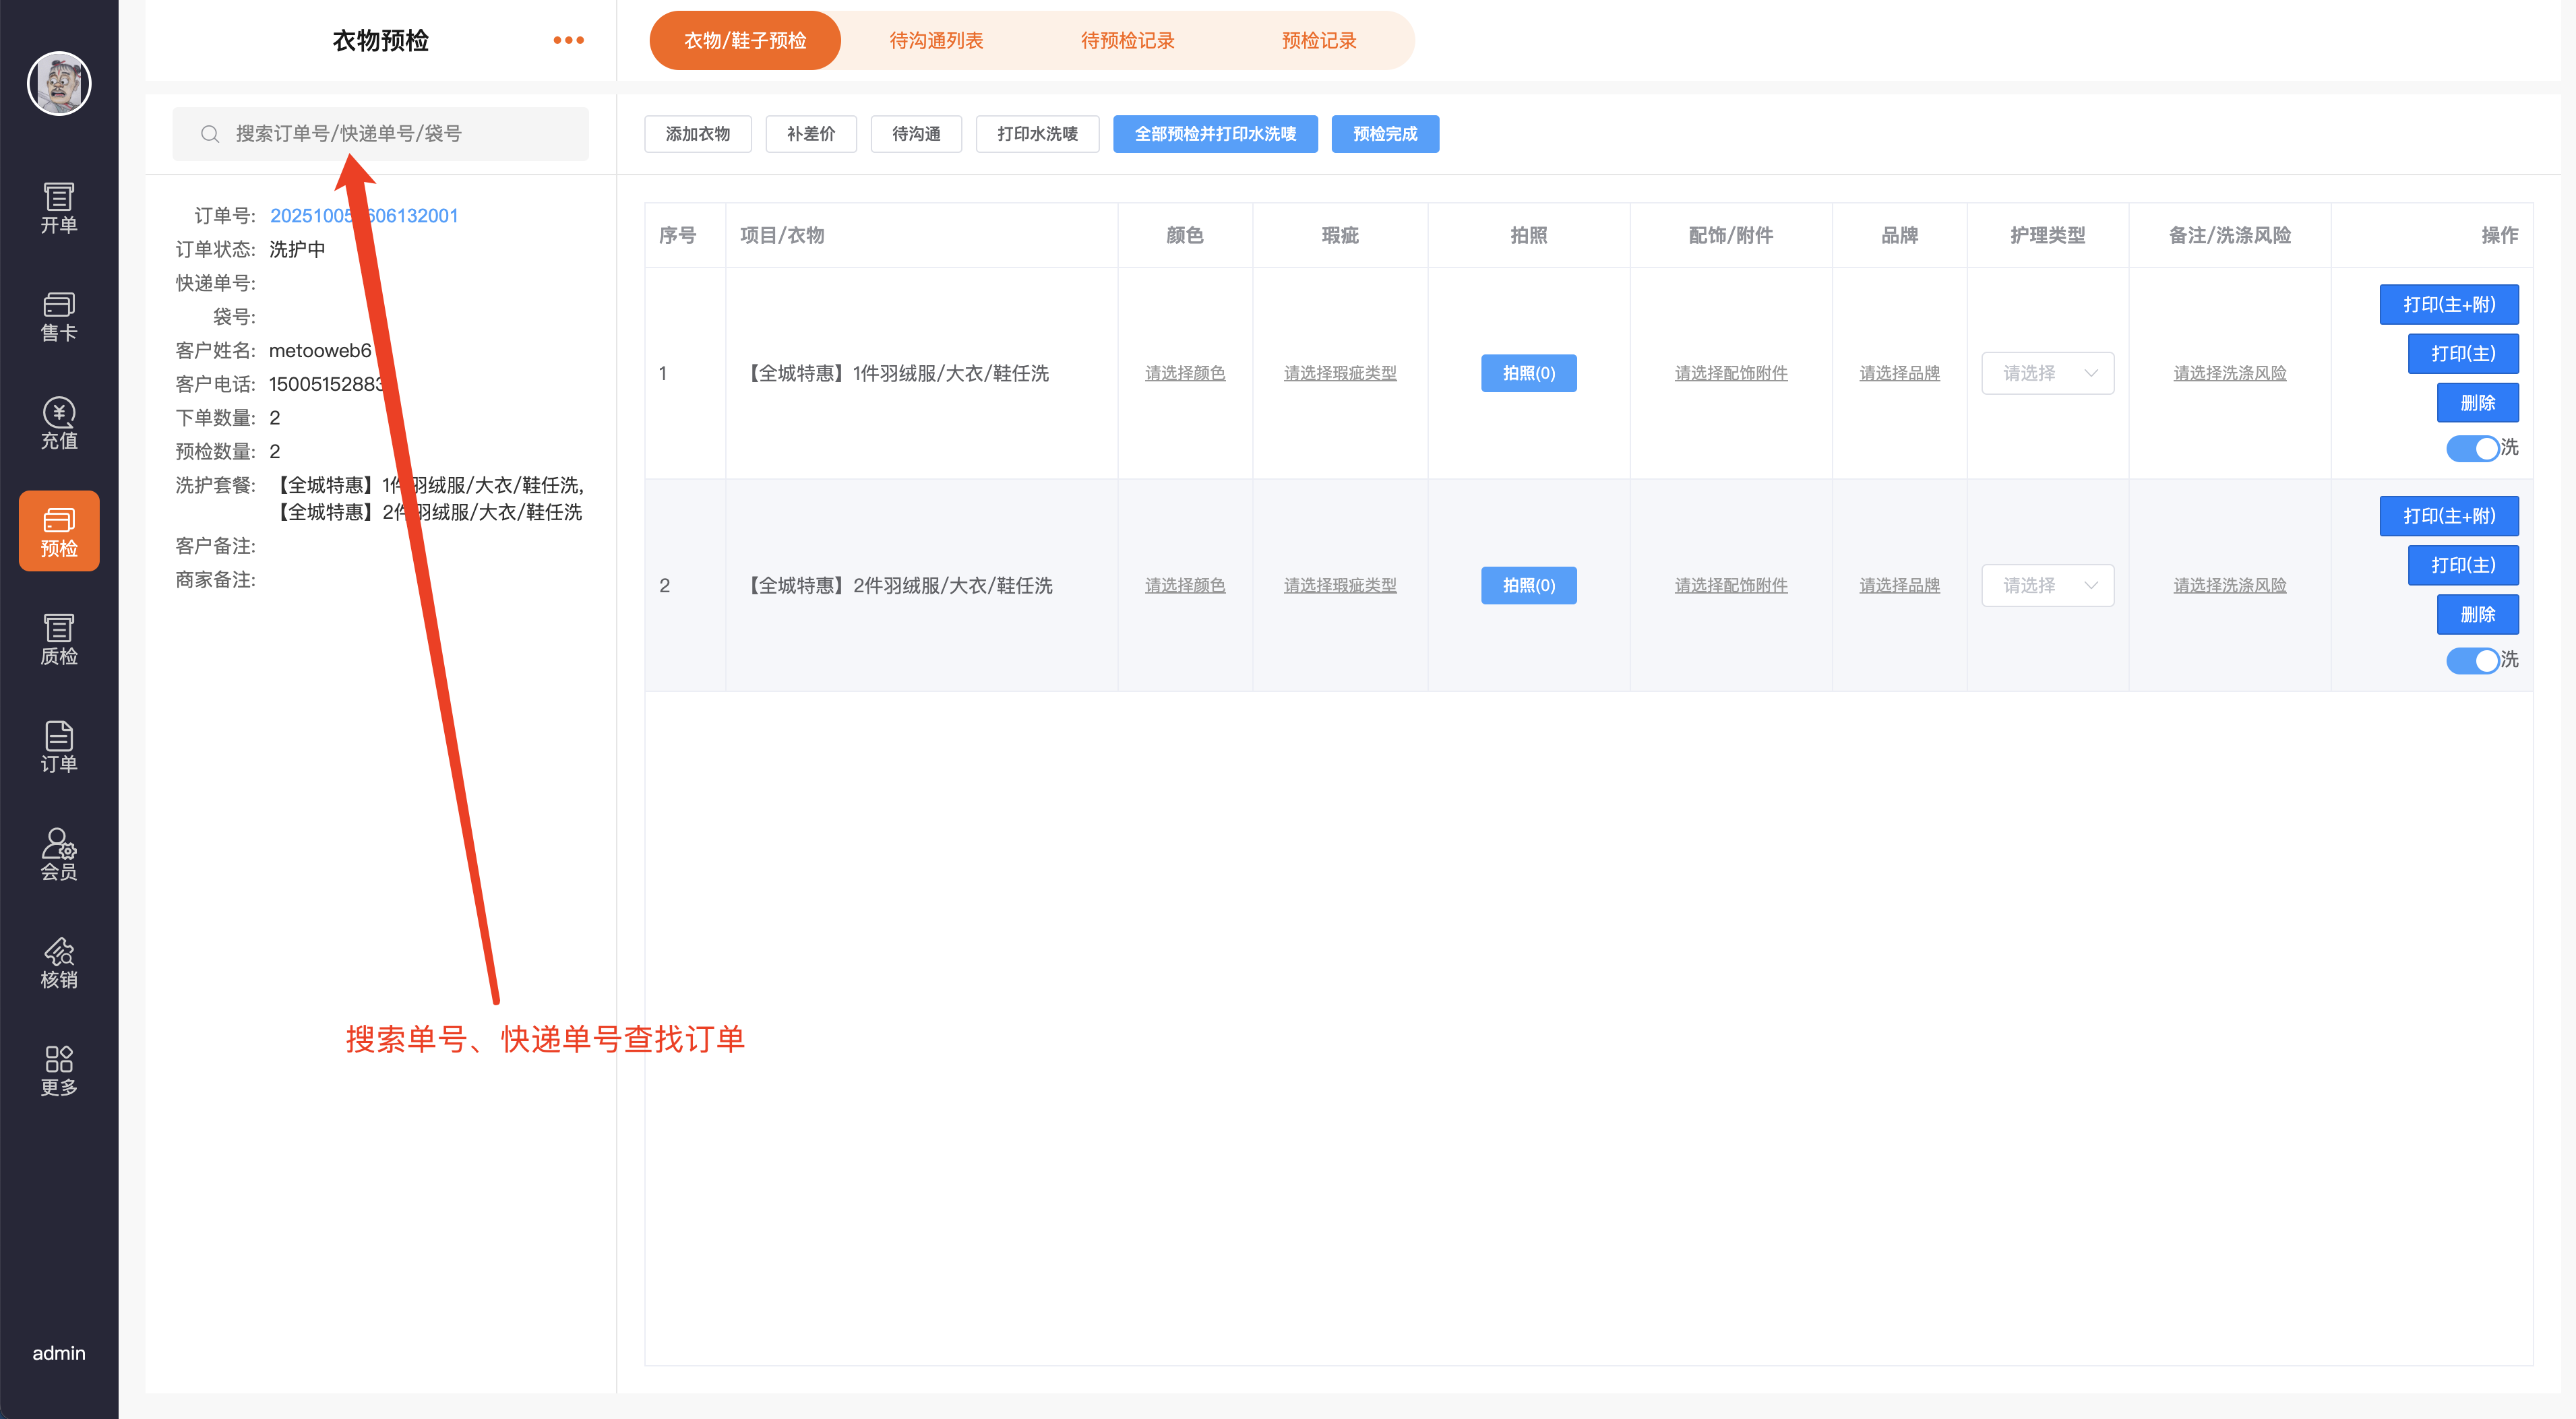2576x1419 pixels.
Task: Switch to the 预检记录 tab
Action: [1319, 41]
